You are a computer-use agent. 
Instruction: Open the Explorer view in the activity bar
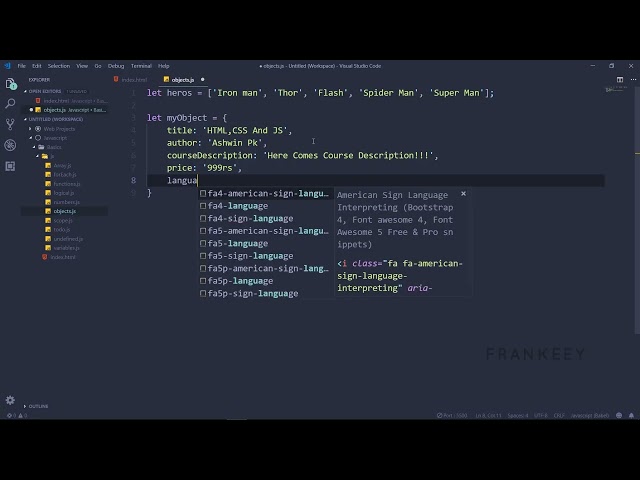[11, 84]
